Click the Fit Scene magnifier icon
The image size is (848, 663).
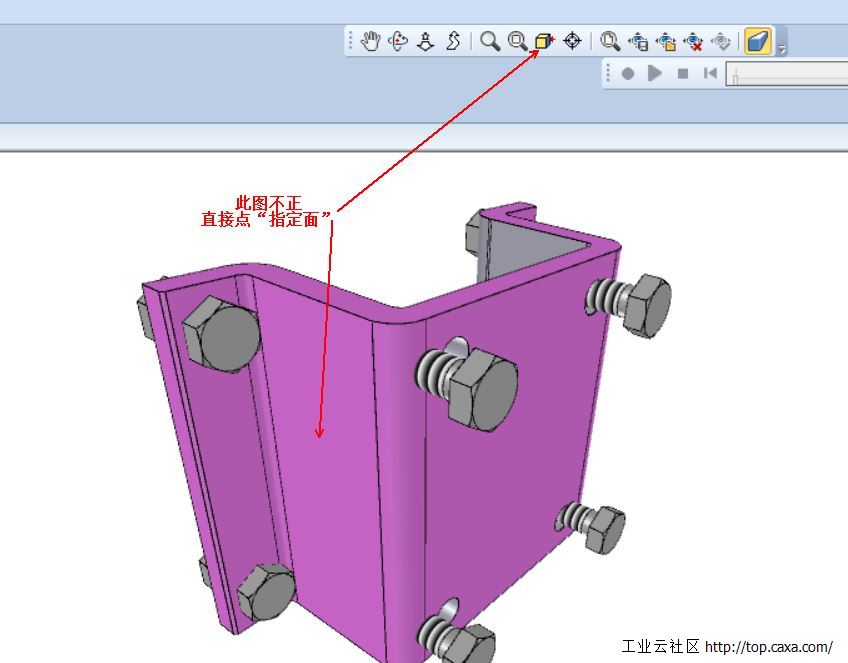[x=610, y=41]
